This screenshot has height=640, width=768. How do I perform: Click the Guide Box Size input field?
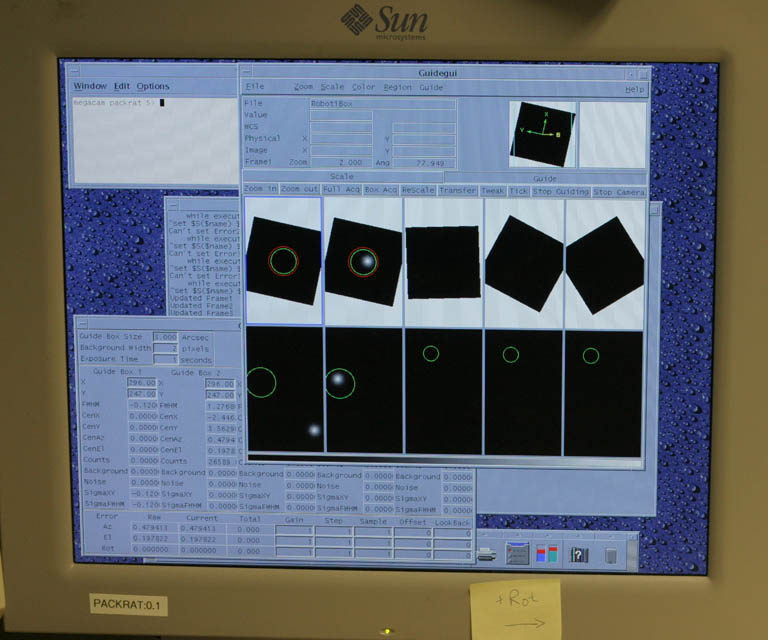pos(165,337)
